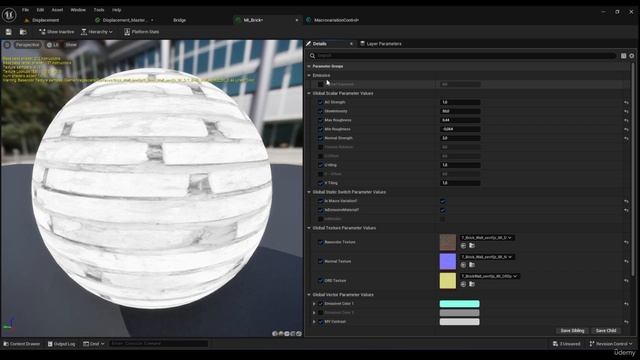Screen dimensions: 640x360
Task: Switch to the Layer Parameters tab
Action: (380, 44)
